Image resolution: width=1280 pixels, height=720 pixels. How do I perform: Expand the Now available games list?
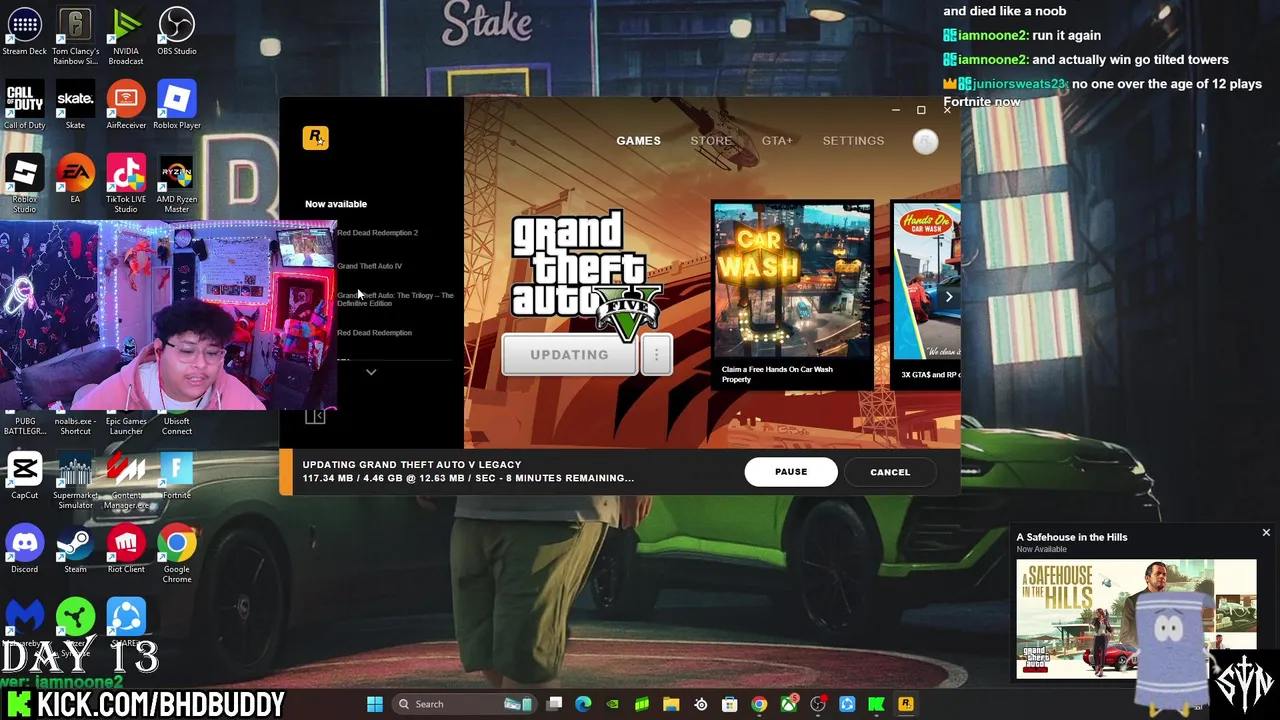[371, 372]
